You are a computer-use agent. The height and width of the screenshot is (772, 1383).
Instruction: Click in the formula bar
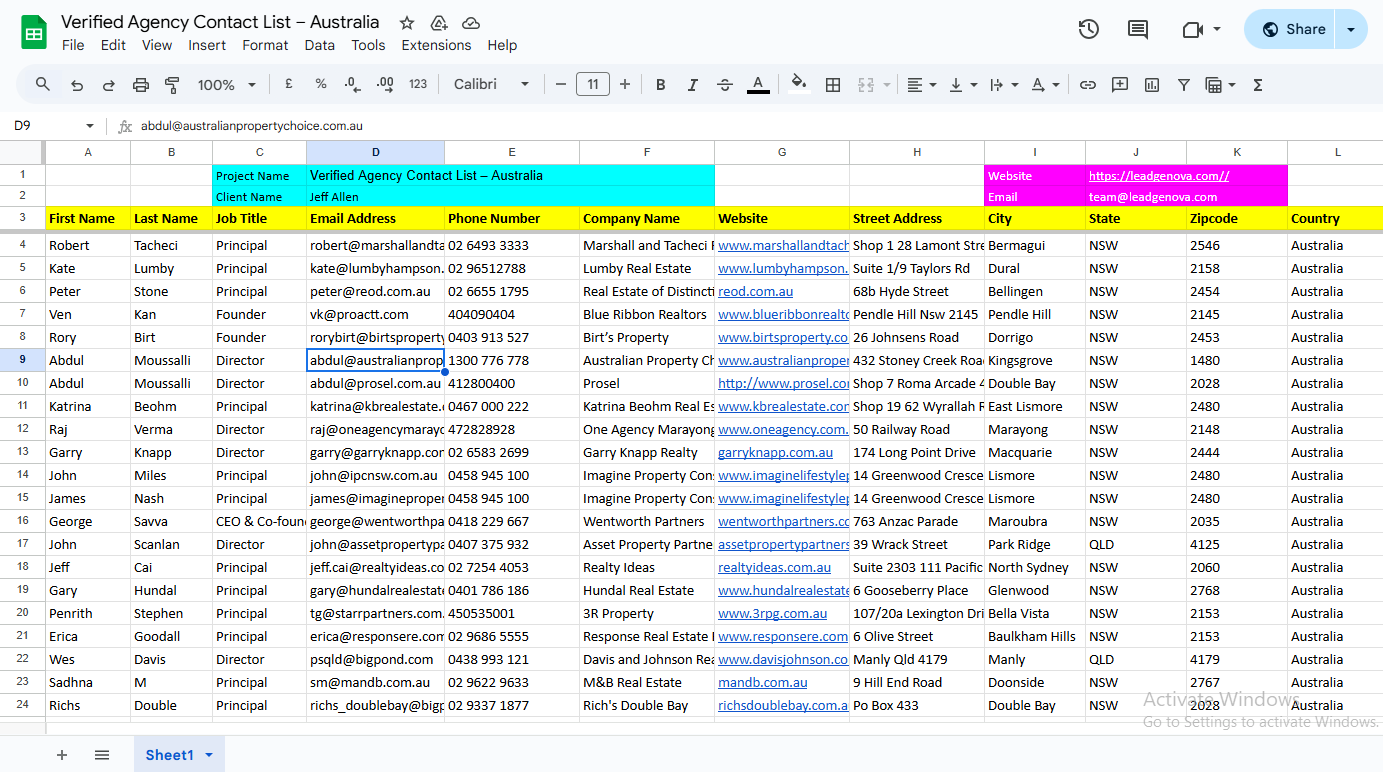(x=755, y=126)
